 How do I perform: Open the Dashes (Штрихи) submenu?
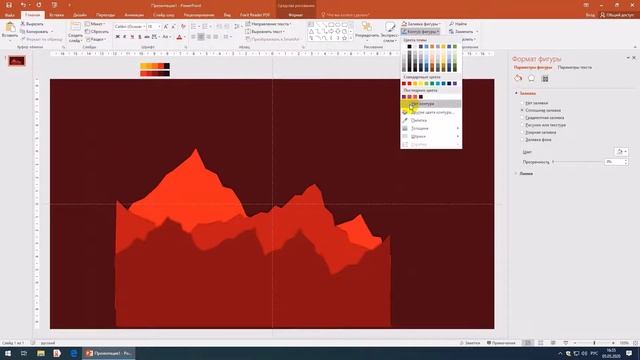coord(431,136)
